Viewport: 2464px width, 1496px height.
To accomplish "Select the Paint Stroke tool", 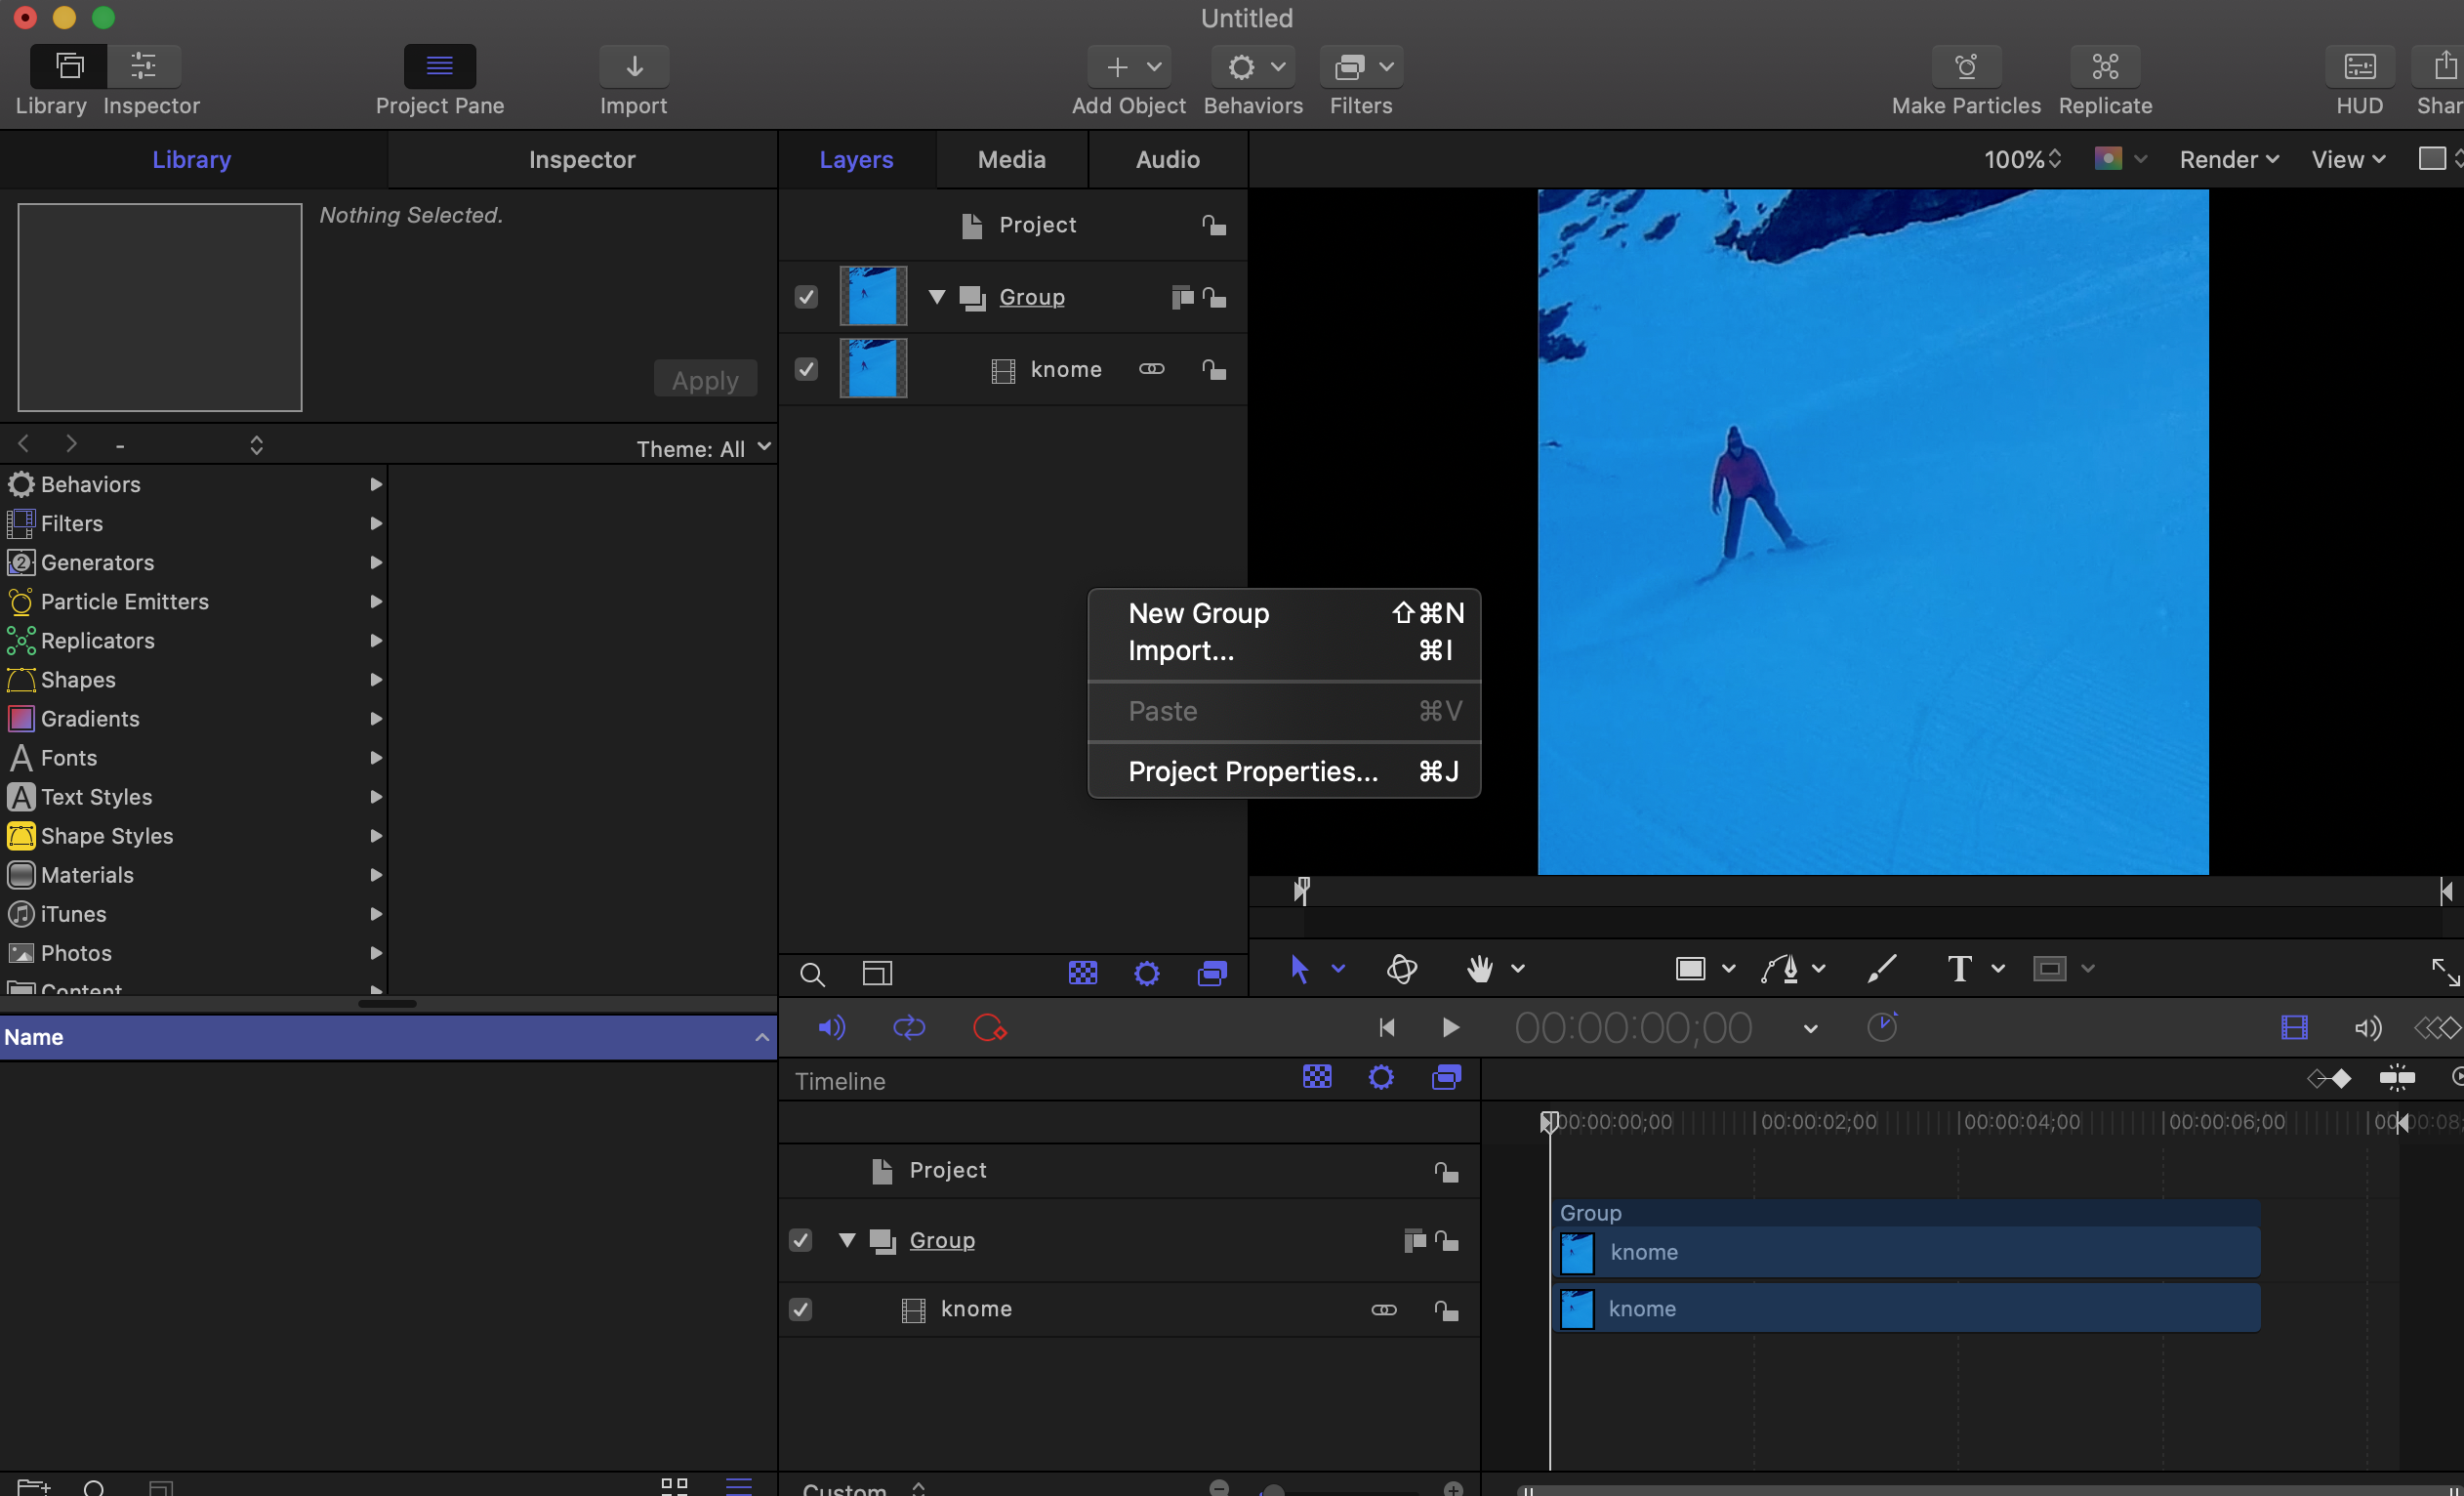I will pos(1881,968).
